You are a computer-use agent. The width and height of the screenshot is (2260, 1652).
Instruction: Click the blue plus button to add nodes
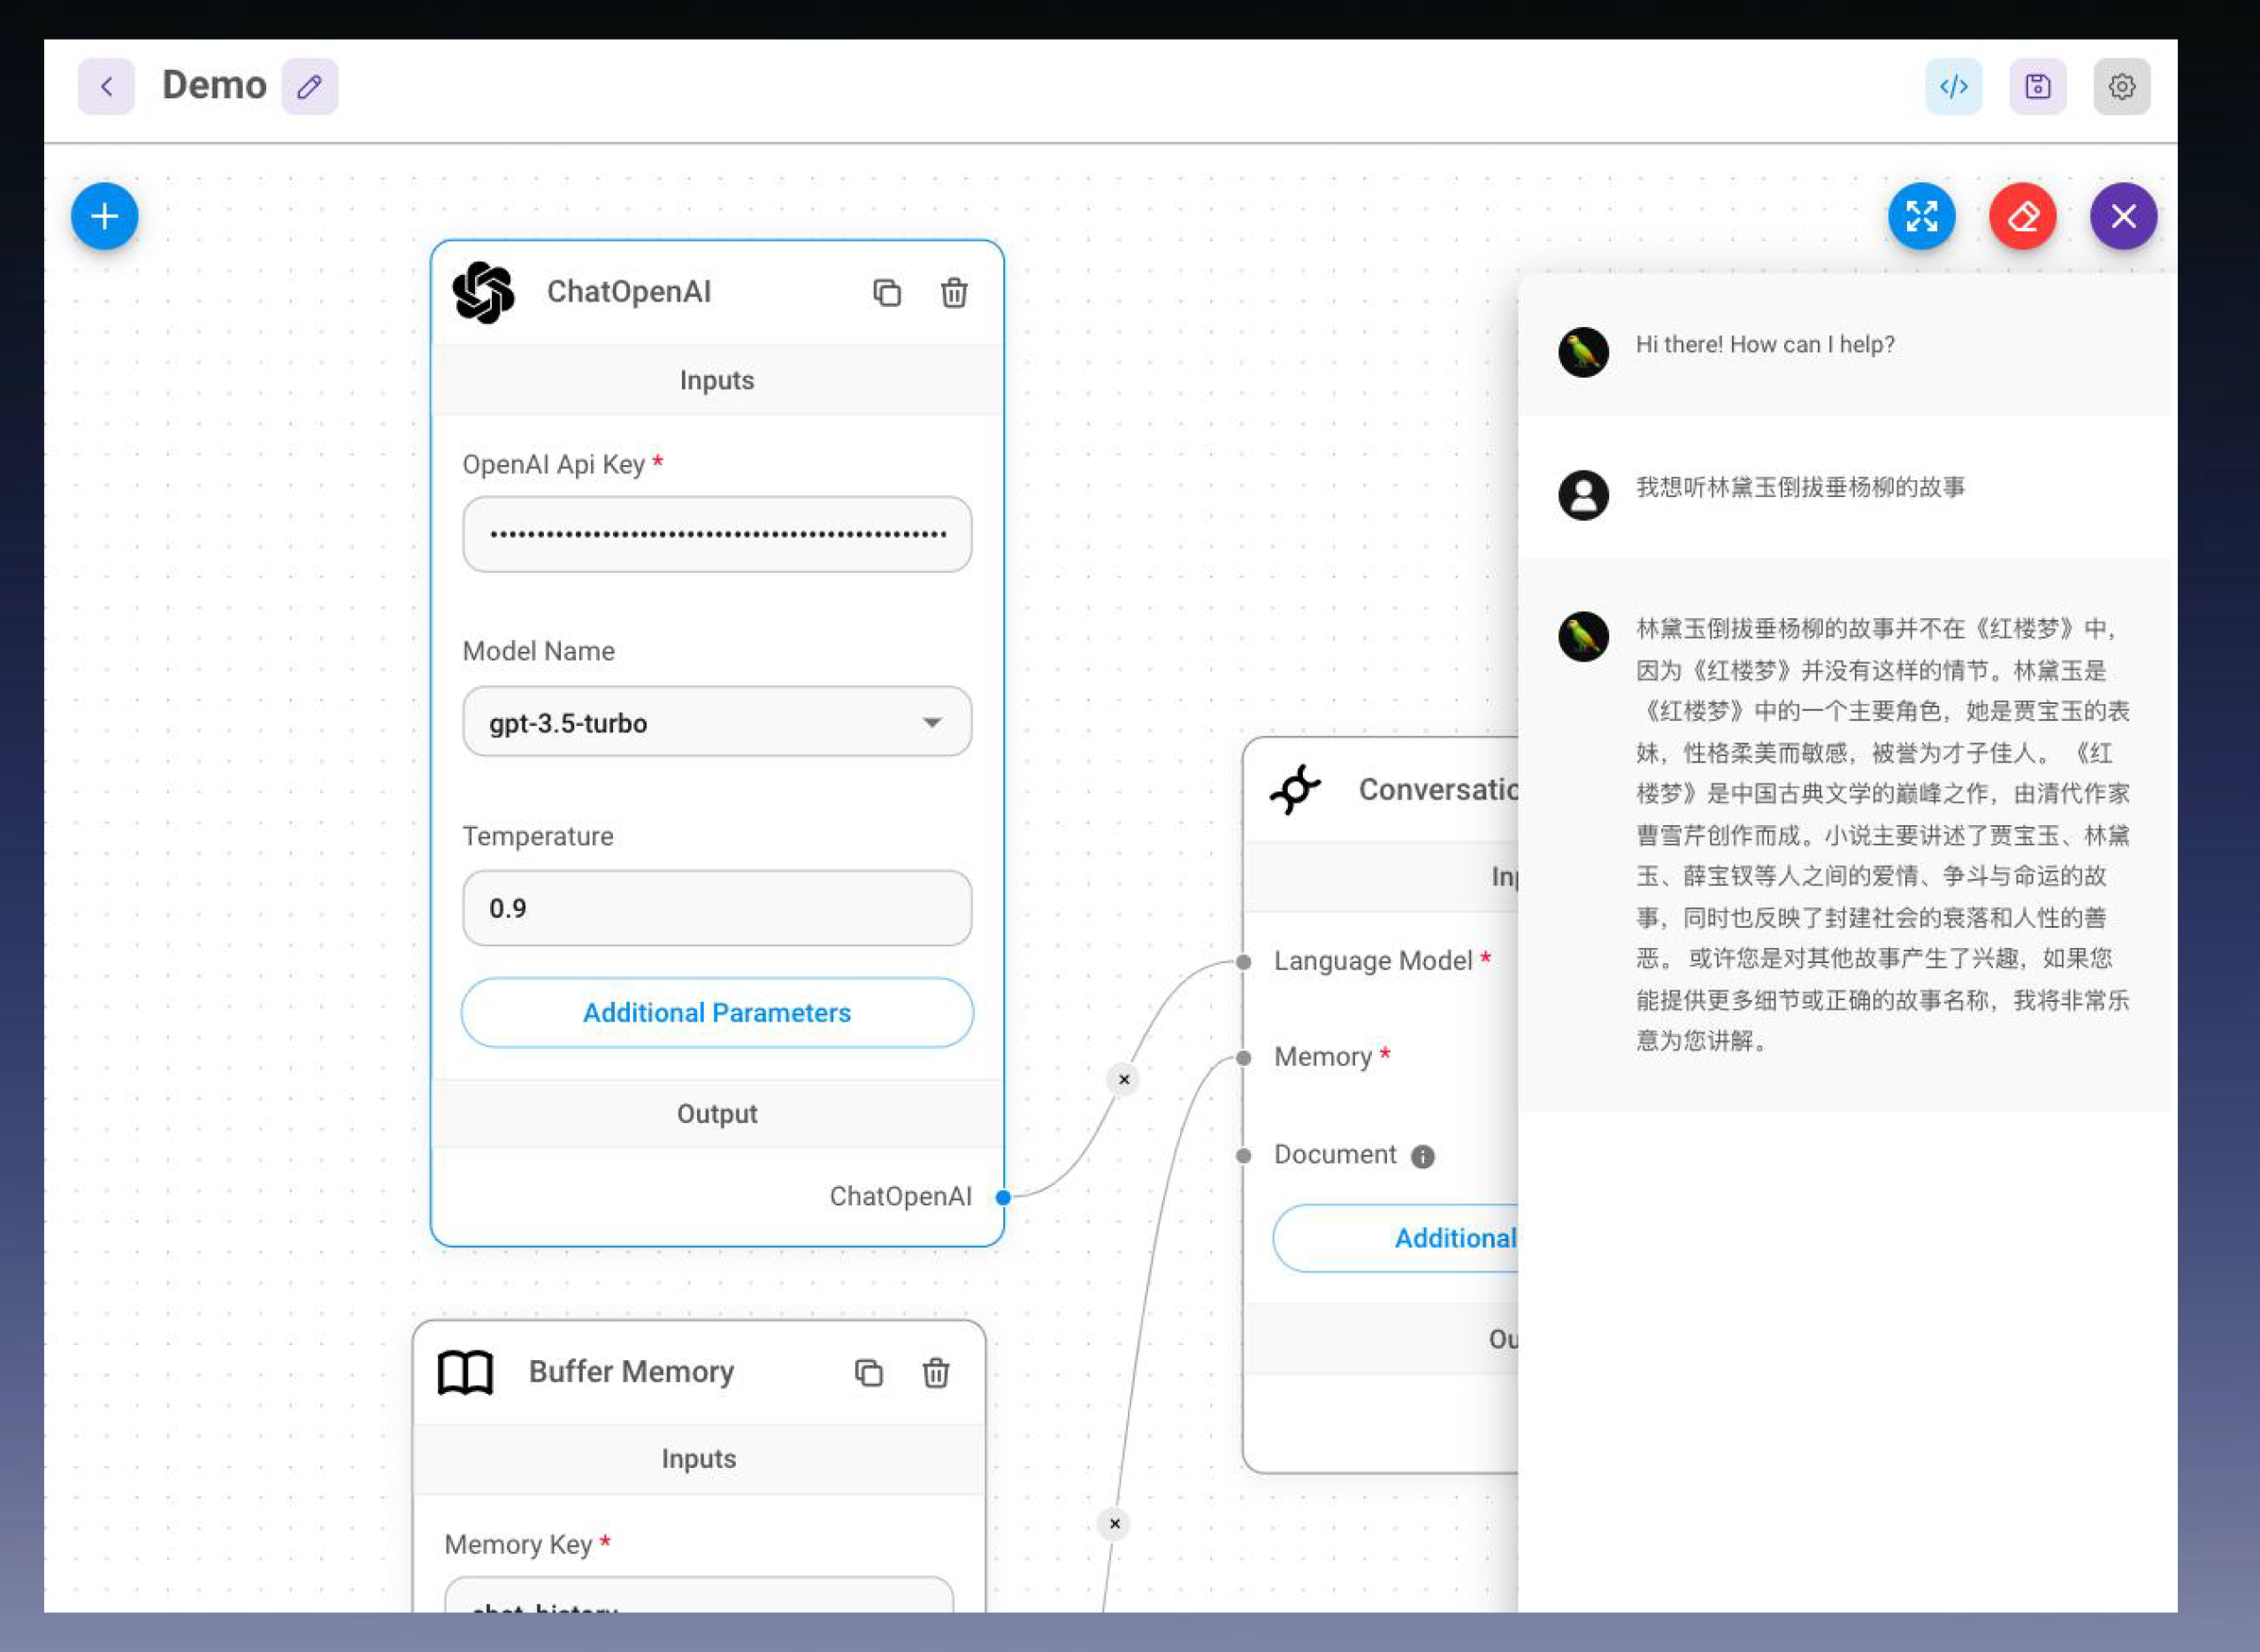tap(105, 216)
